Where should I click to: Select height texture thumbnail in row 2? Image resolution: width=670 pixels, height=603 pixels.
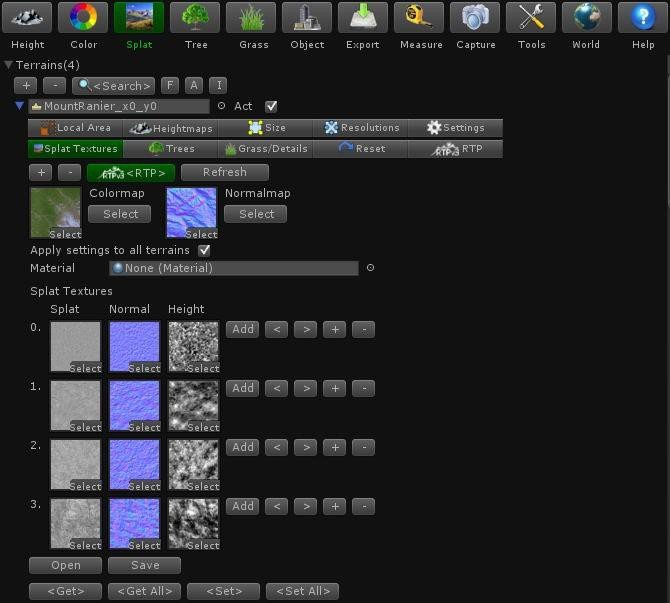click(x=194, y=465)
